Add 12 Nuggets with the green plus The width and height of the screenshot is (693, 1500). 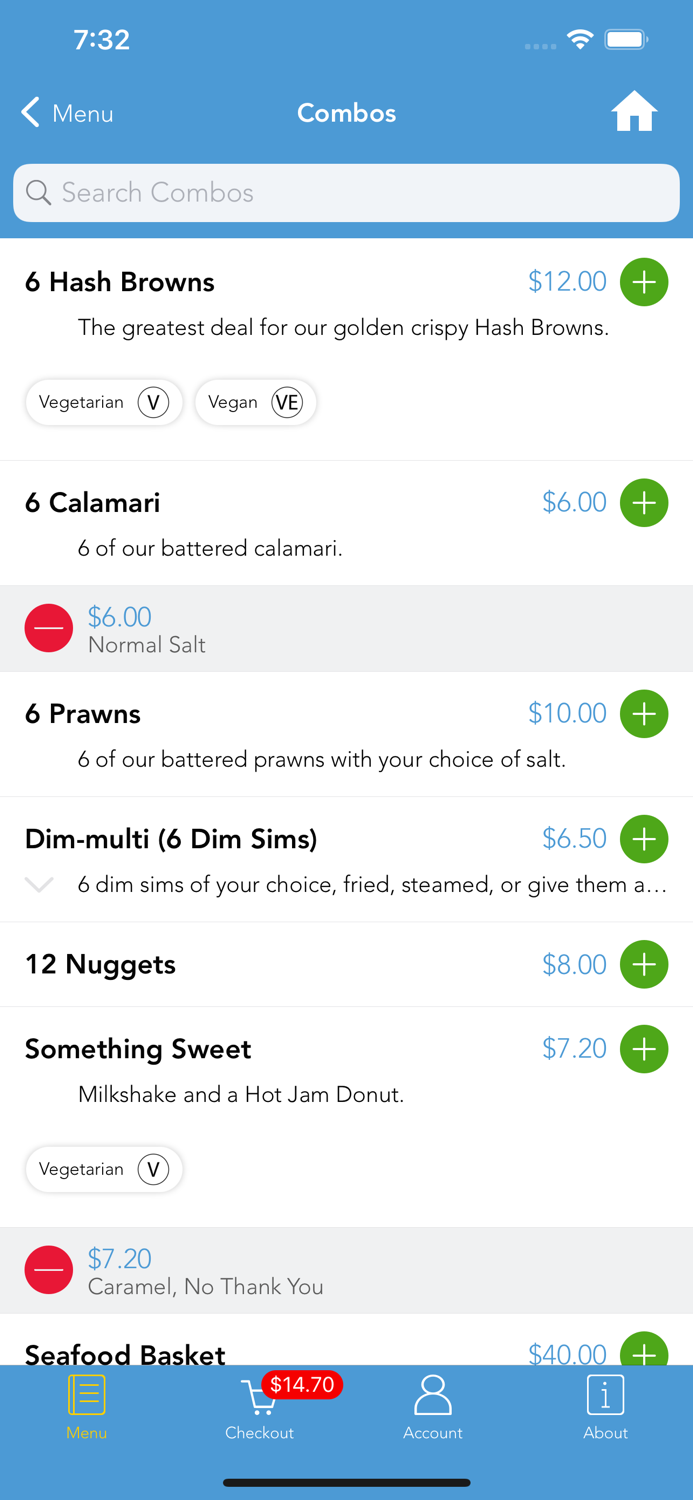644,964
